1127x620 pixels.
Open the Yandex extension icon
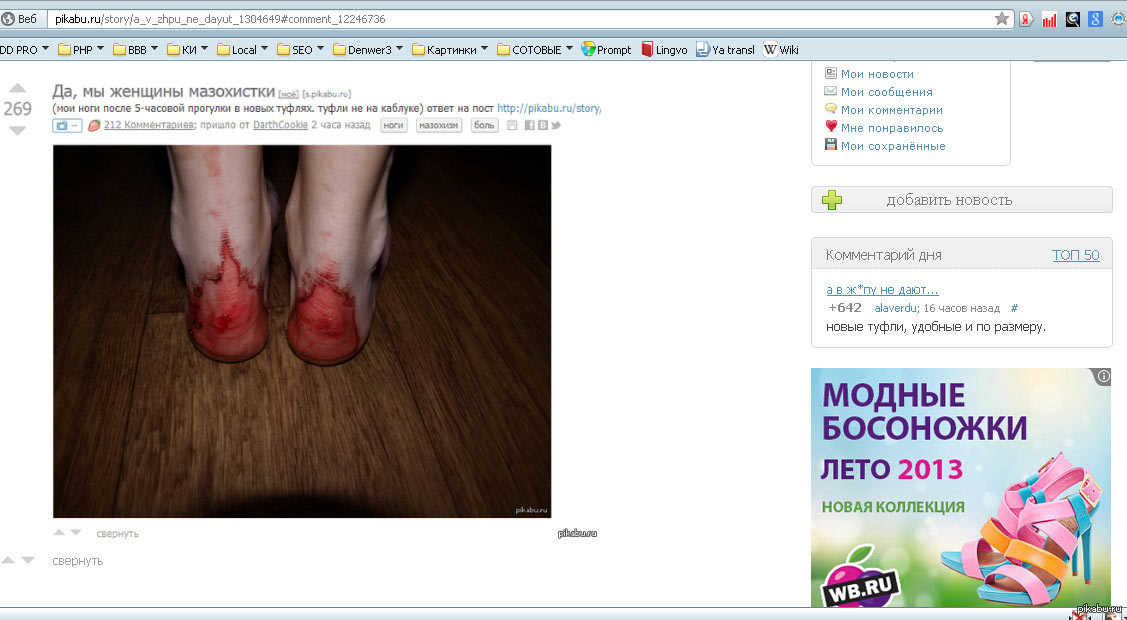[1026, 19]
